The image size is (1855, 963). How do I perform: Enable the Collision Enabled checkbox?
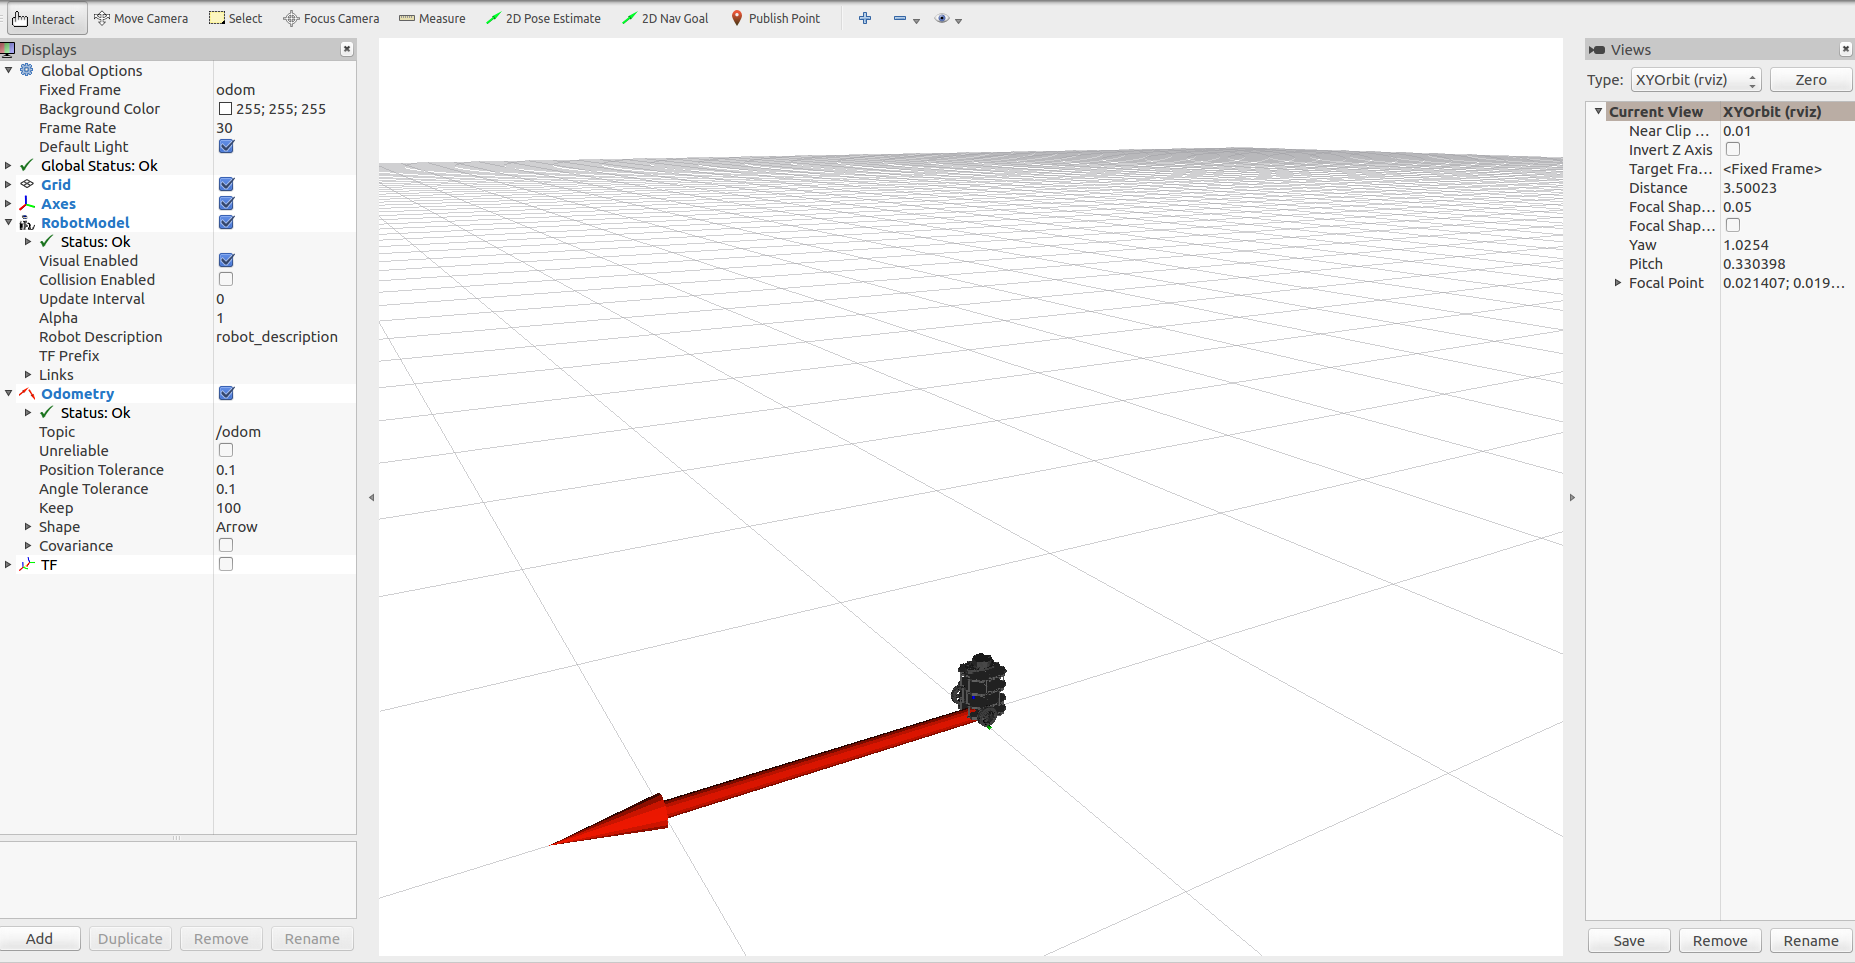point(226,279)
